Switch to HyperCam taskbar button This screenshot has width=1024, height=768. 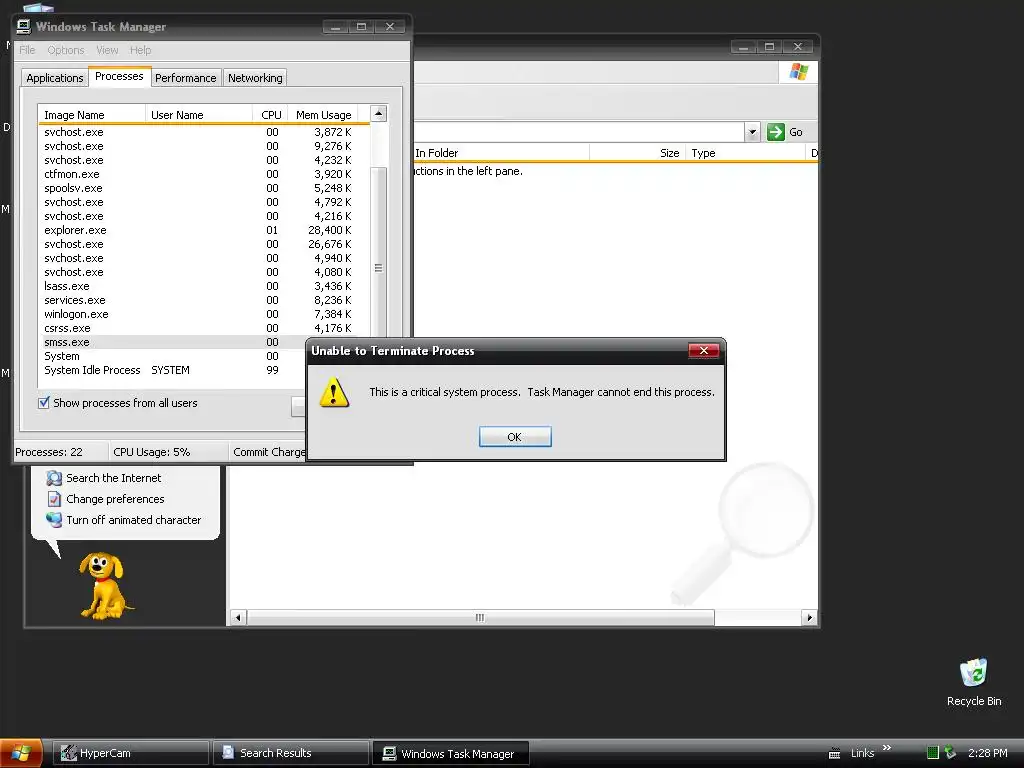point(131,753)
